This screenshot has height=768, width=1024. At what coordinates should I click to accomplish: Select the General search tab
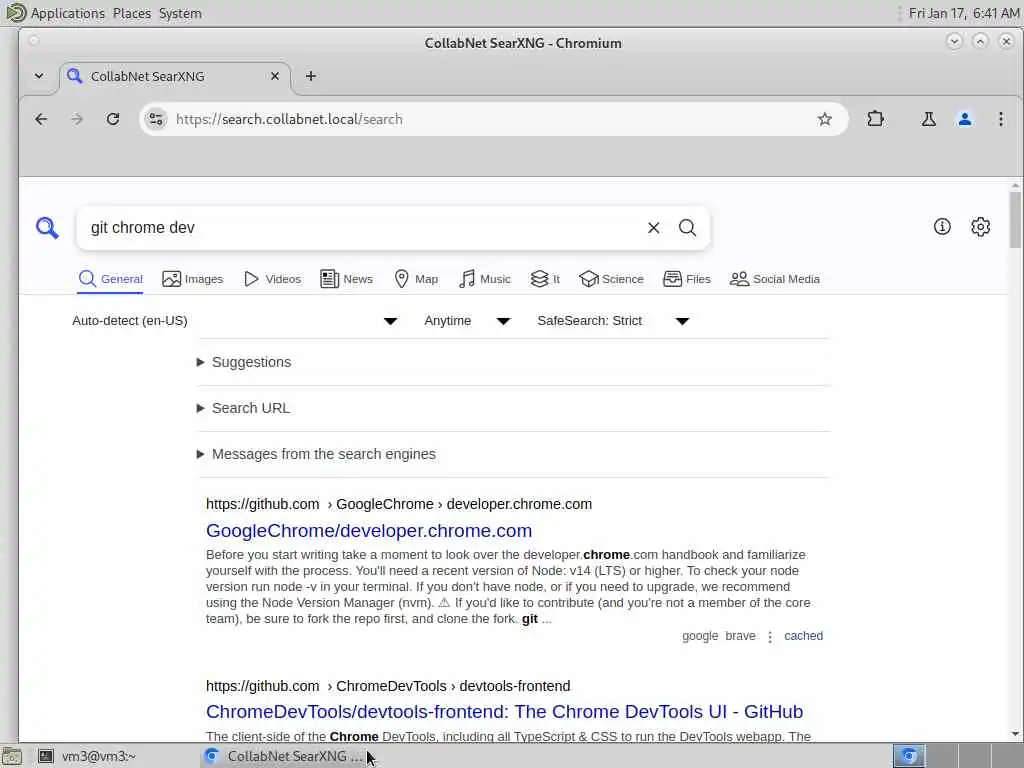(x=110, y=279)
